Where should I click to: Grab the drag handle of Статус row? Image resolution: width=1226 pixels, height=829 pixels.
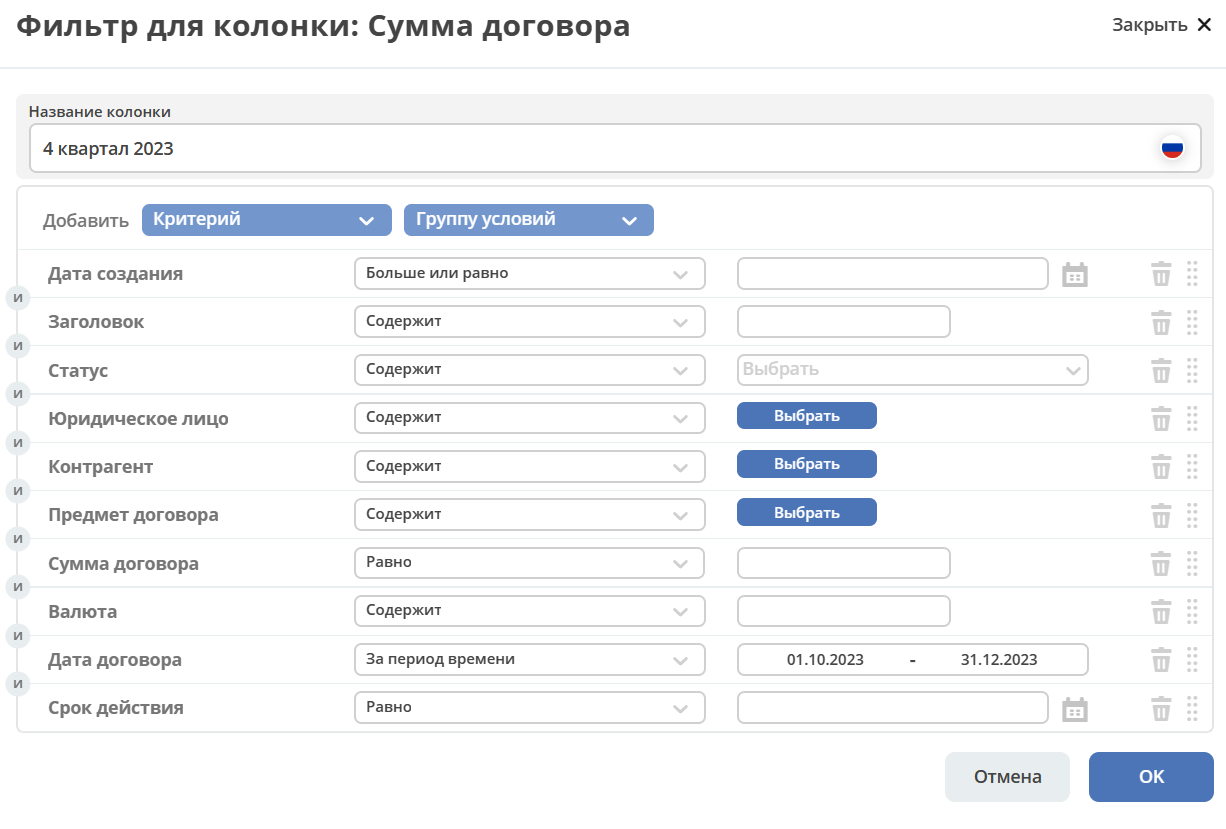click(1192, 370)
